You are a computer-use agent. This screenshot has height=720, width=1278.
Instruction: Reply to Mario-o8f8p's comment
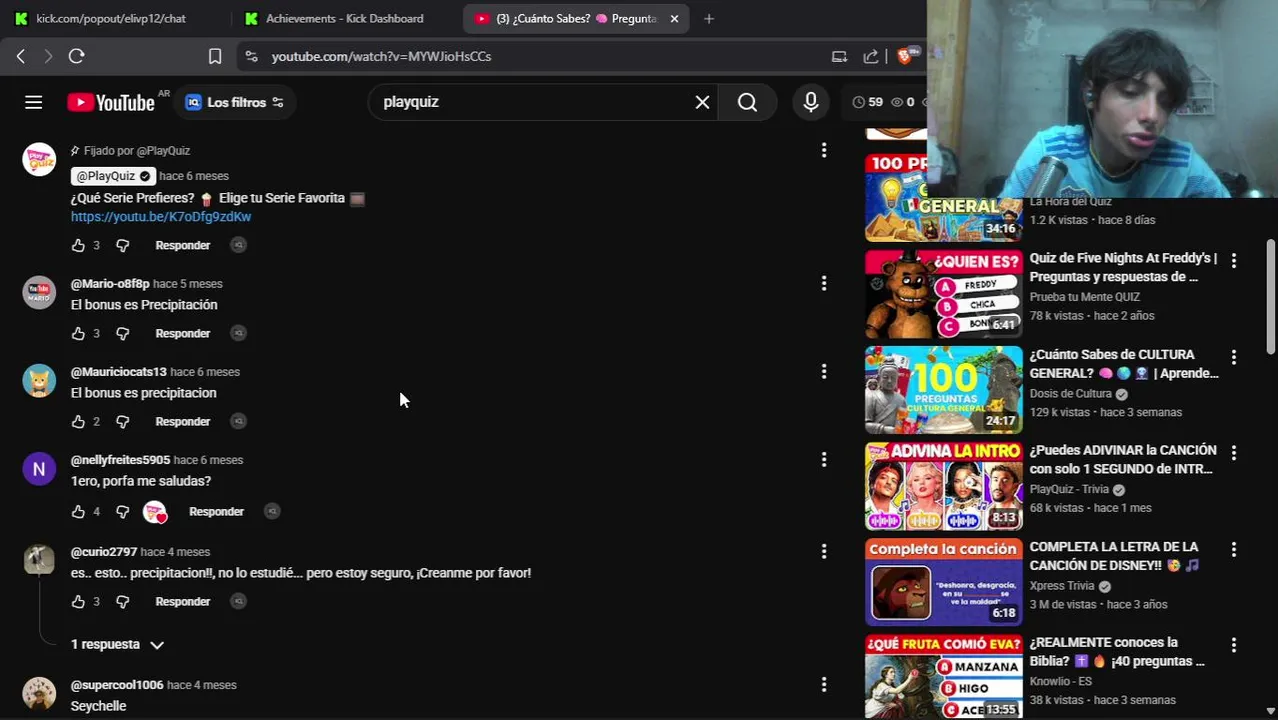183,333
